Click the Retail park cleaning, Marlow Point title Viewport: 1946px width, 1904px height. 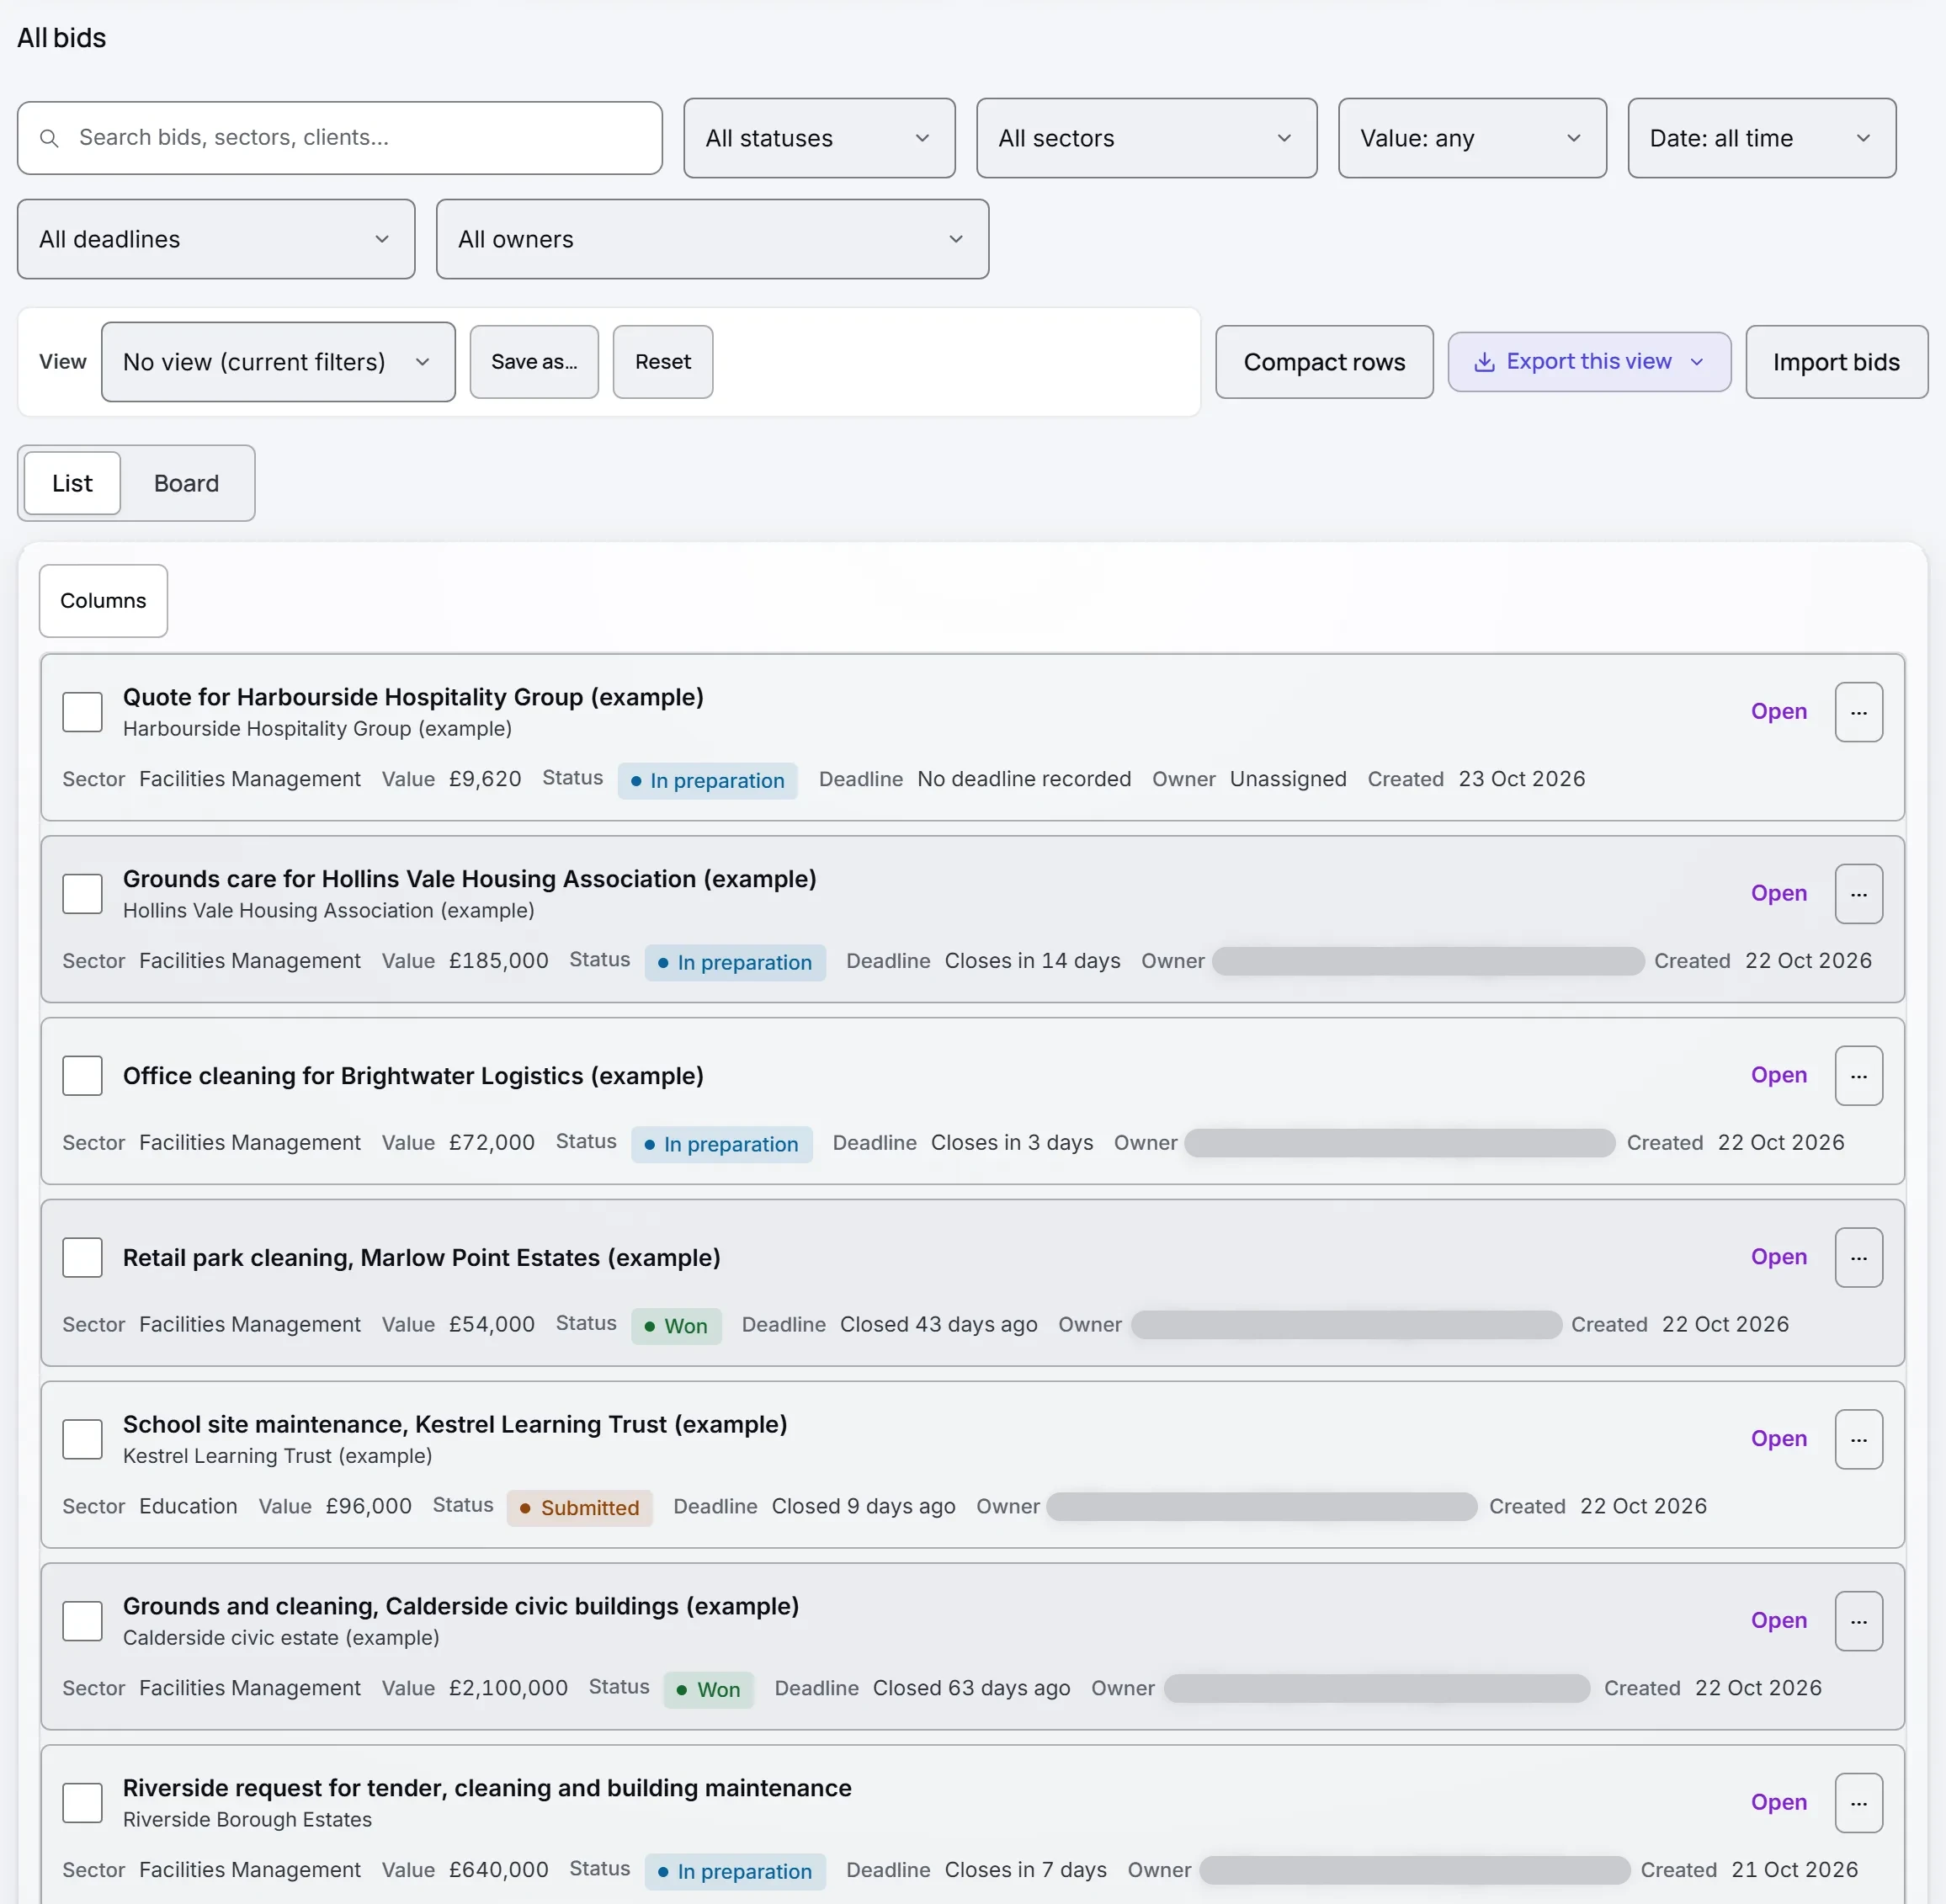[422, 1258]
